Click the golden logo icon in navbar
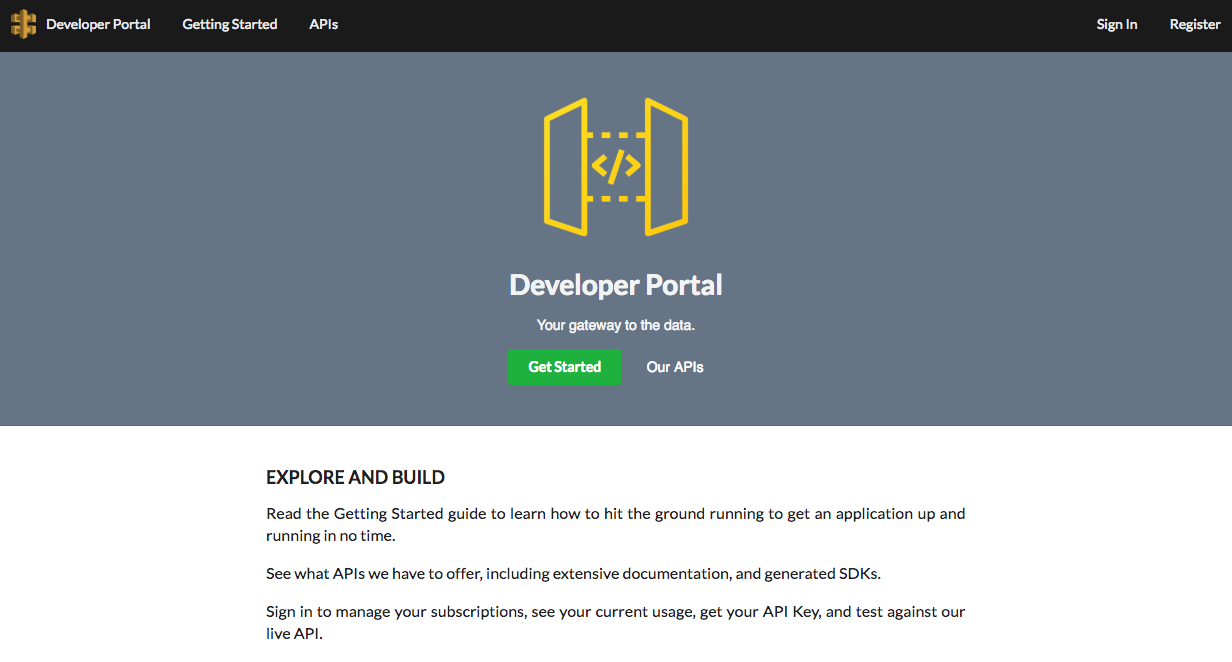The height and width of the screenshot is (662, 1232). (x=23, y=24)
